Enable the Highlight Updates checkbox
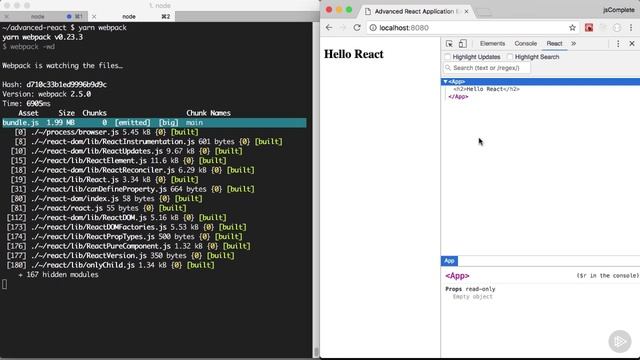The image size is (640, 360). (x=448, y=57)
